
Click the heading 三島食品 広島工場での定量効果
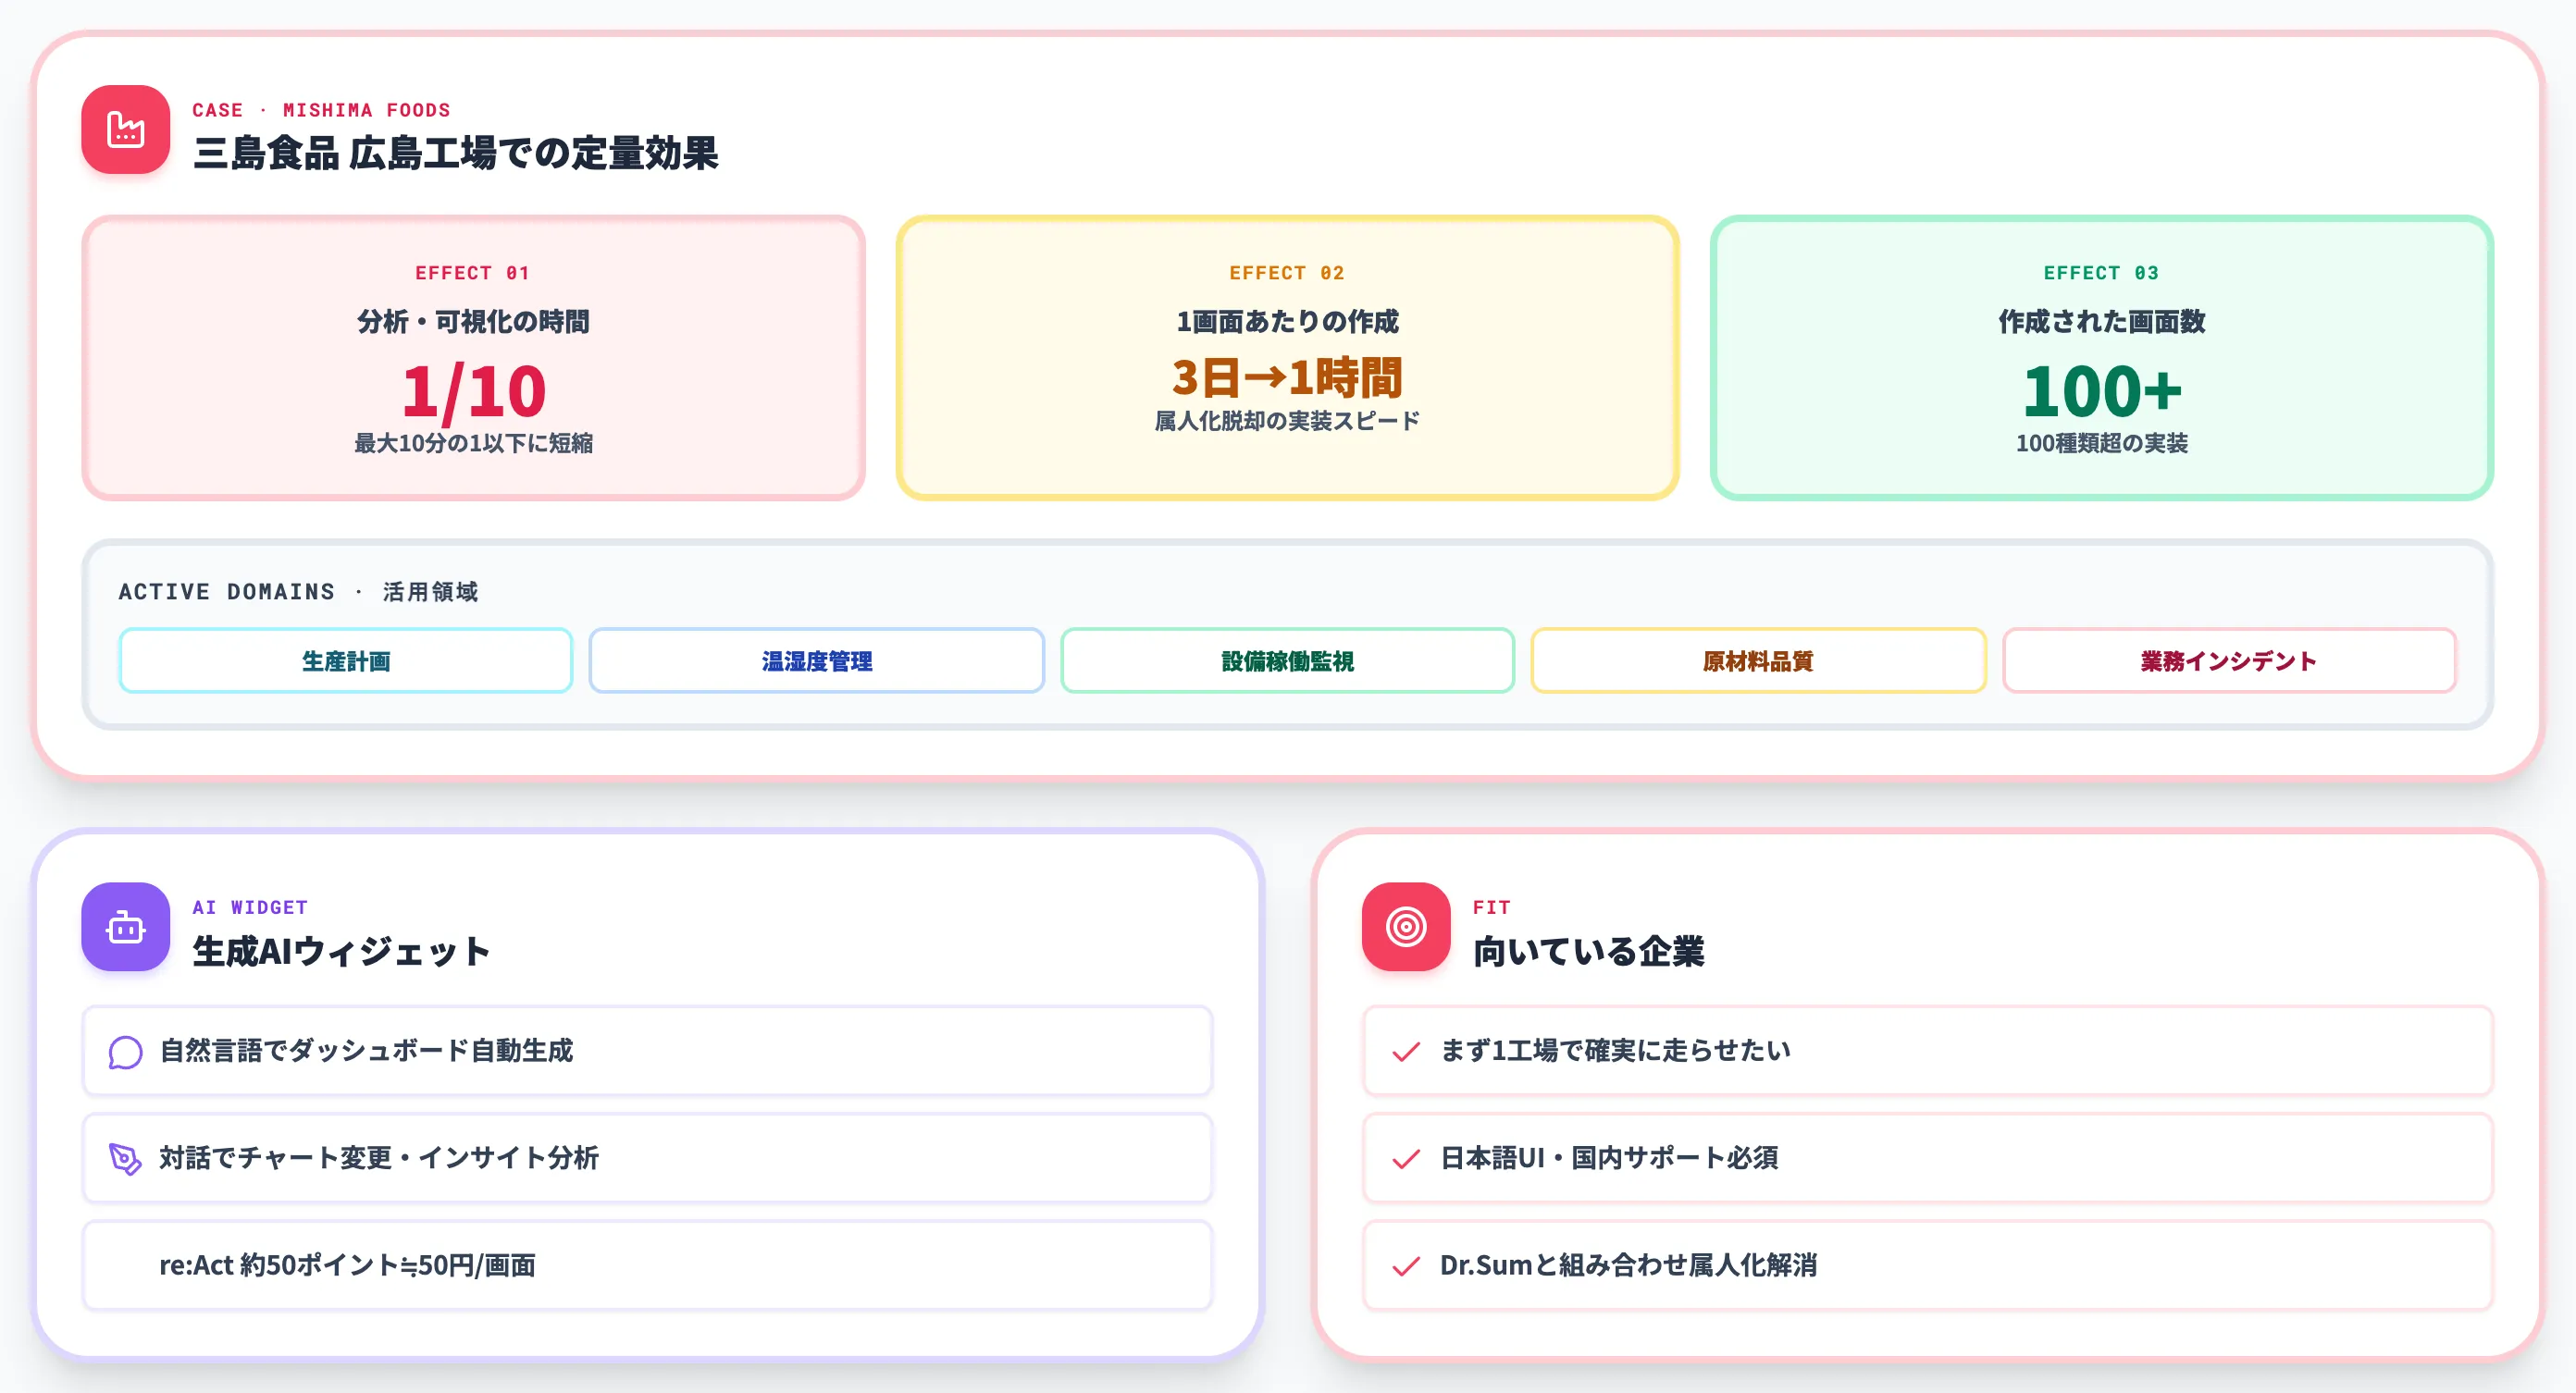tap(456, 153)
